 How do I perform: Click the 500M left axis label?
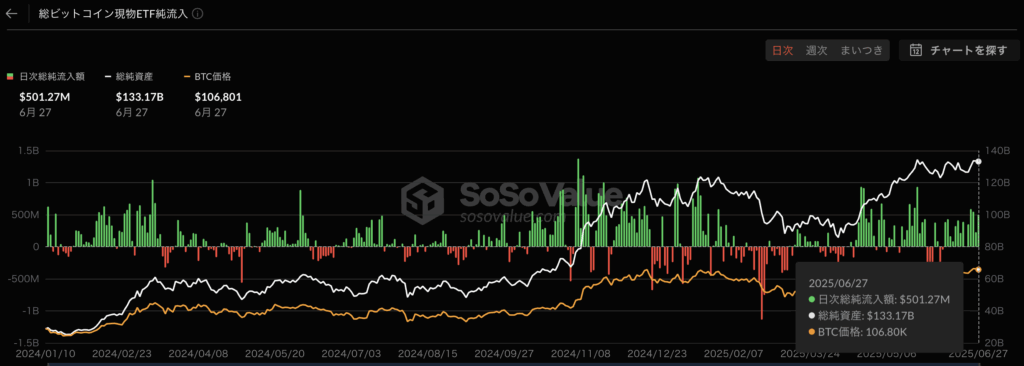point(25,214)
